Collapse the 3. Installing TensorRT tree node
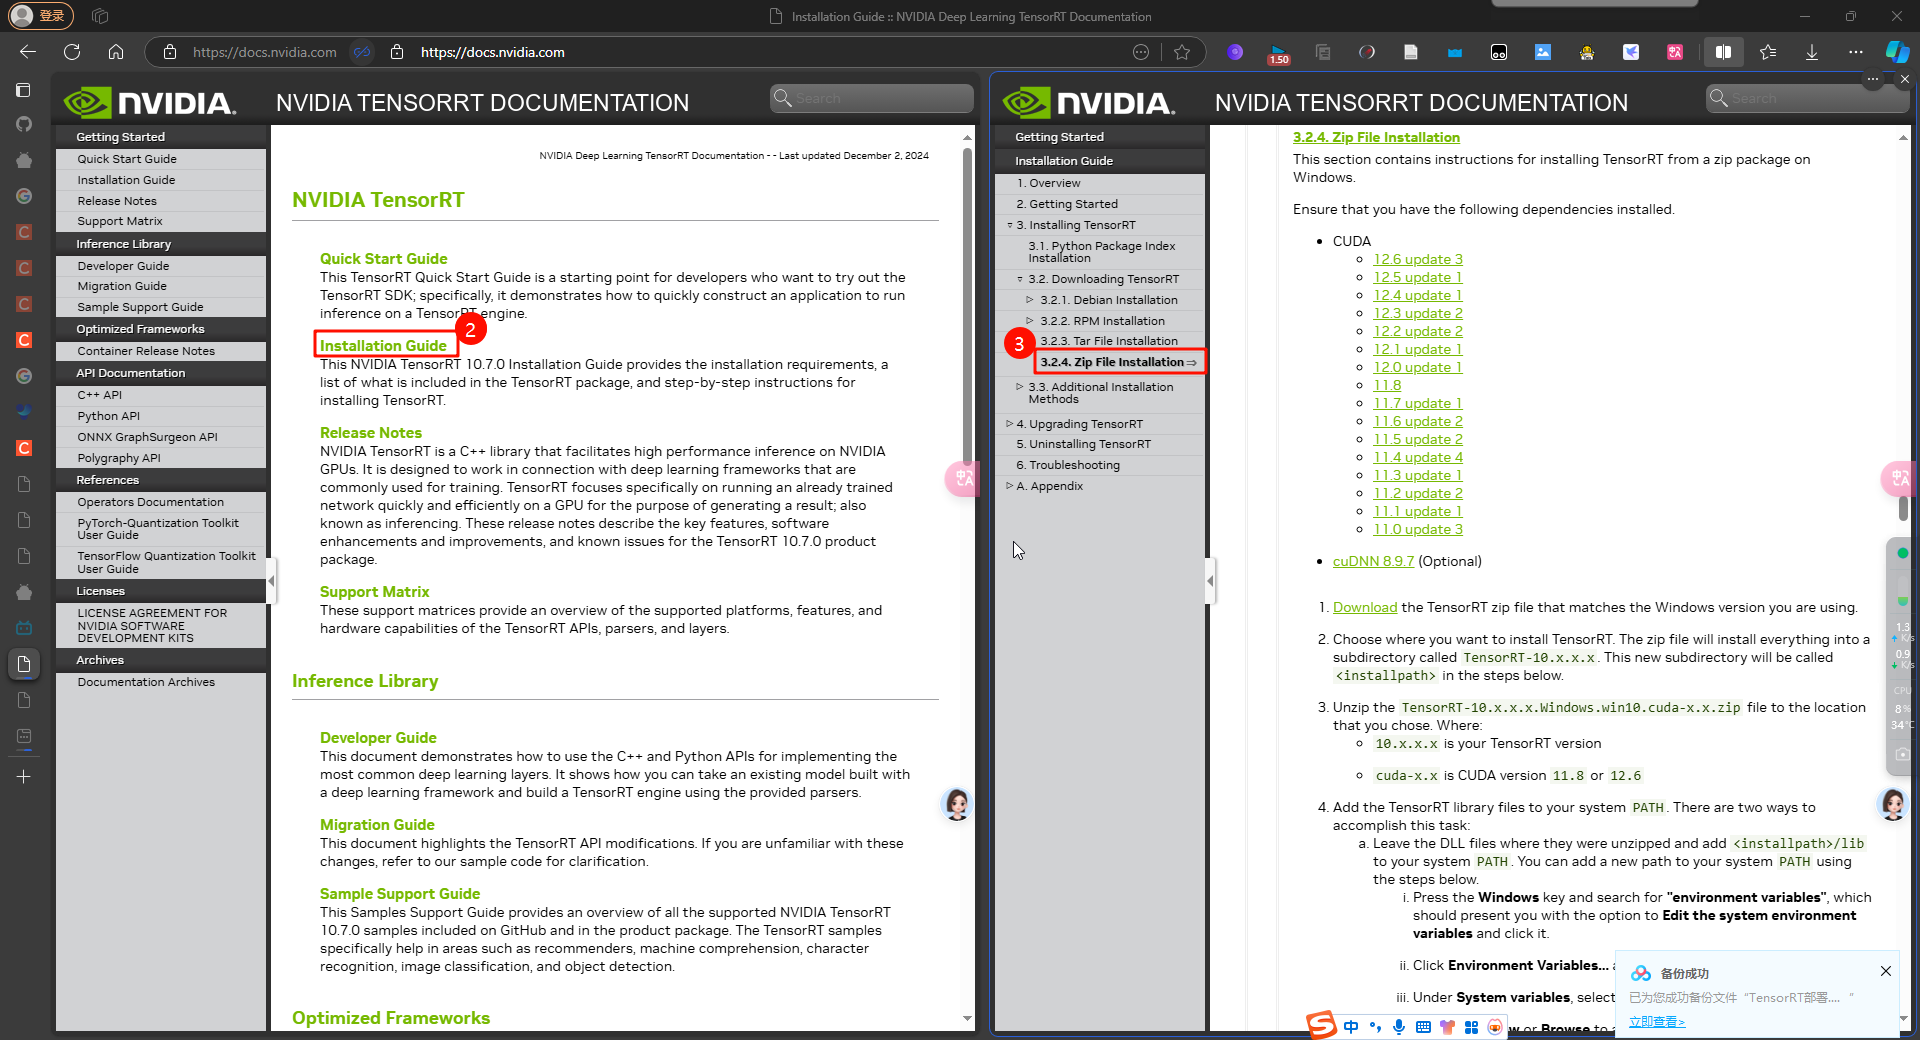1920x1040 pixels. tap(1009, 225)
